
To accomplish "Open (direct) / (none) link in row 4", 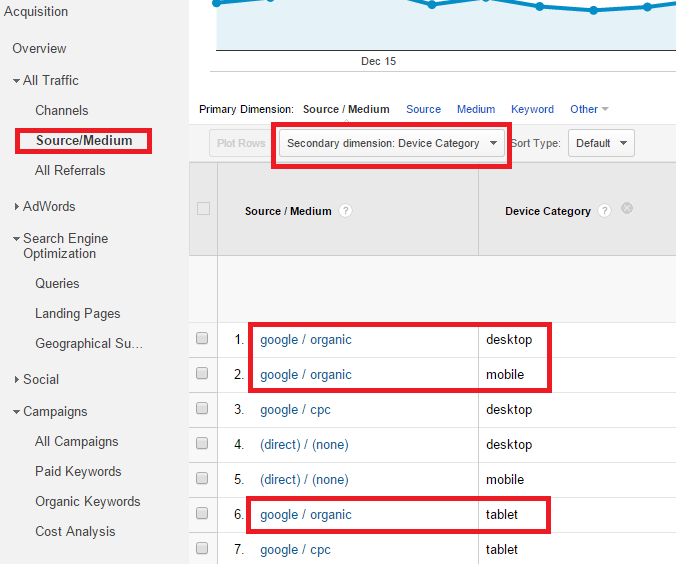I will click(x=304, y=445).
